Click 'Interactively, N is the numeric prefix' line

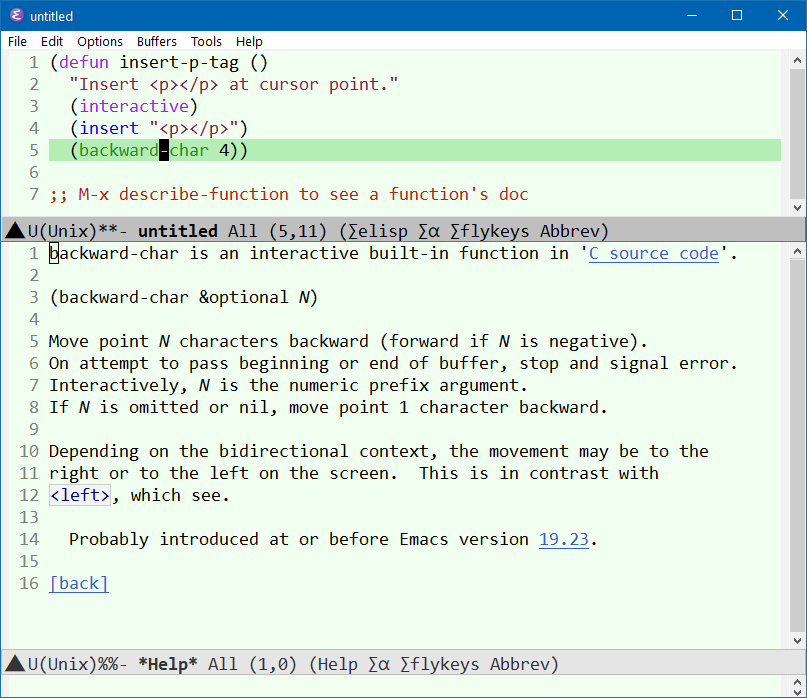288,386
